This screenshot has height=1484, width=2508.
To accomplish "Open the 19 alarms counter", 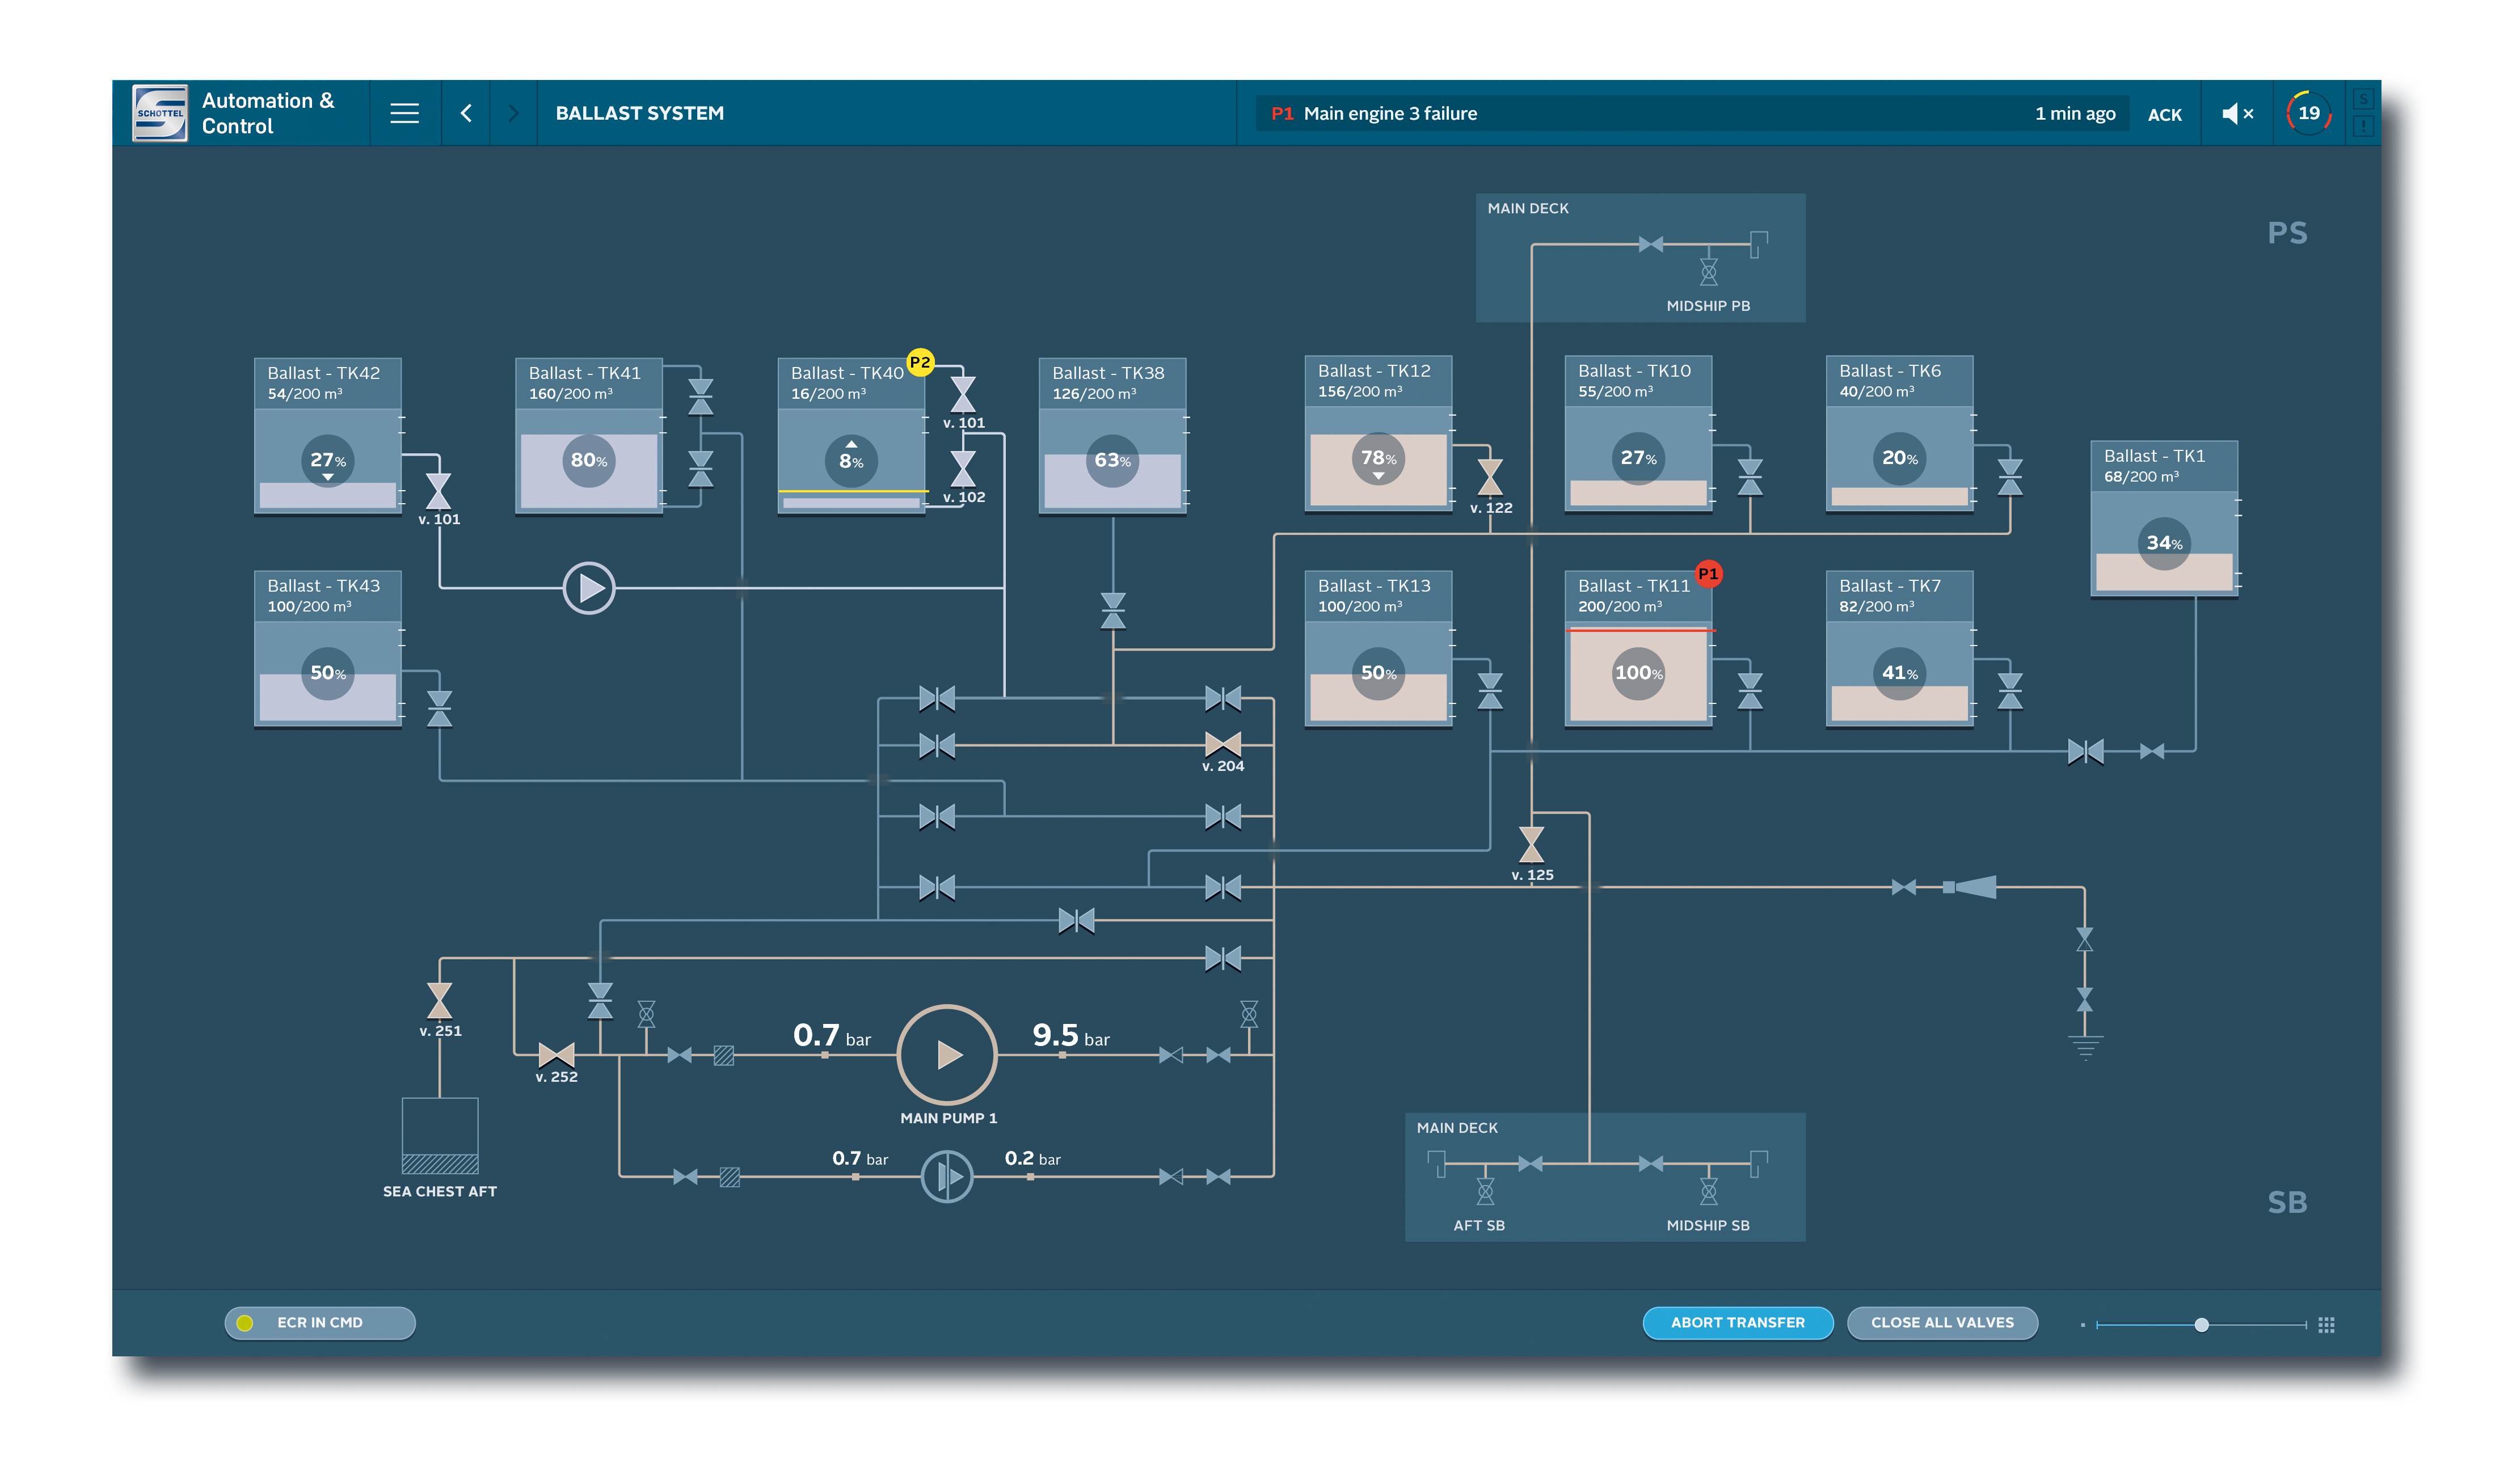I will 2308,113.
